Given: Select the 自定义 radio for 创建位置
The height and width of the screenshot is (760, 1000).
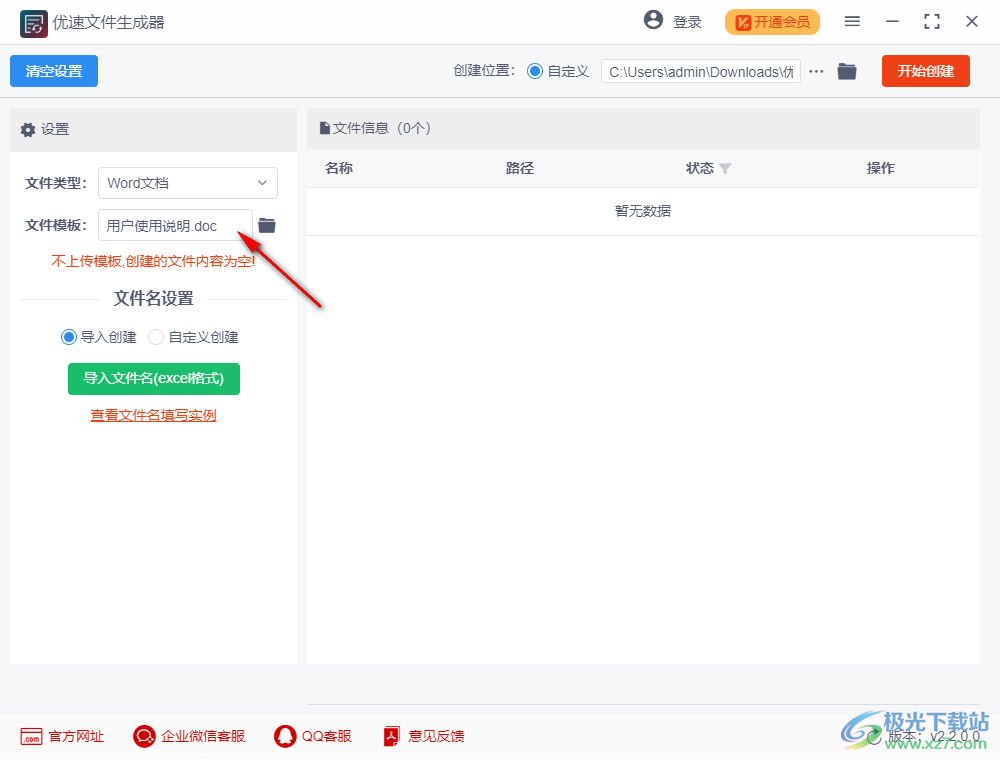Looking at the screenshot, I should click(537, 71).
